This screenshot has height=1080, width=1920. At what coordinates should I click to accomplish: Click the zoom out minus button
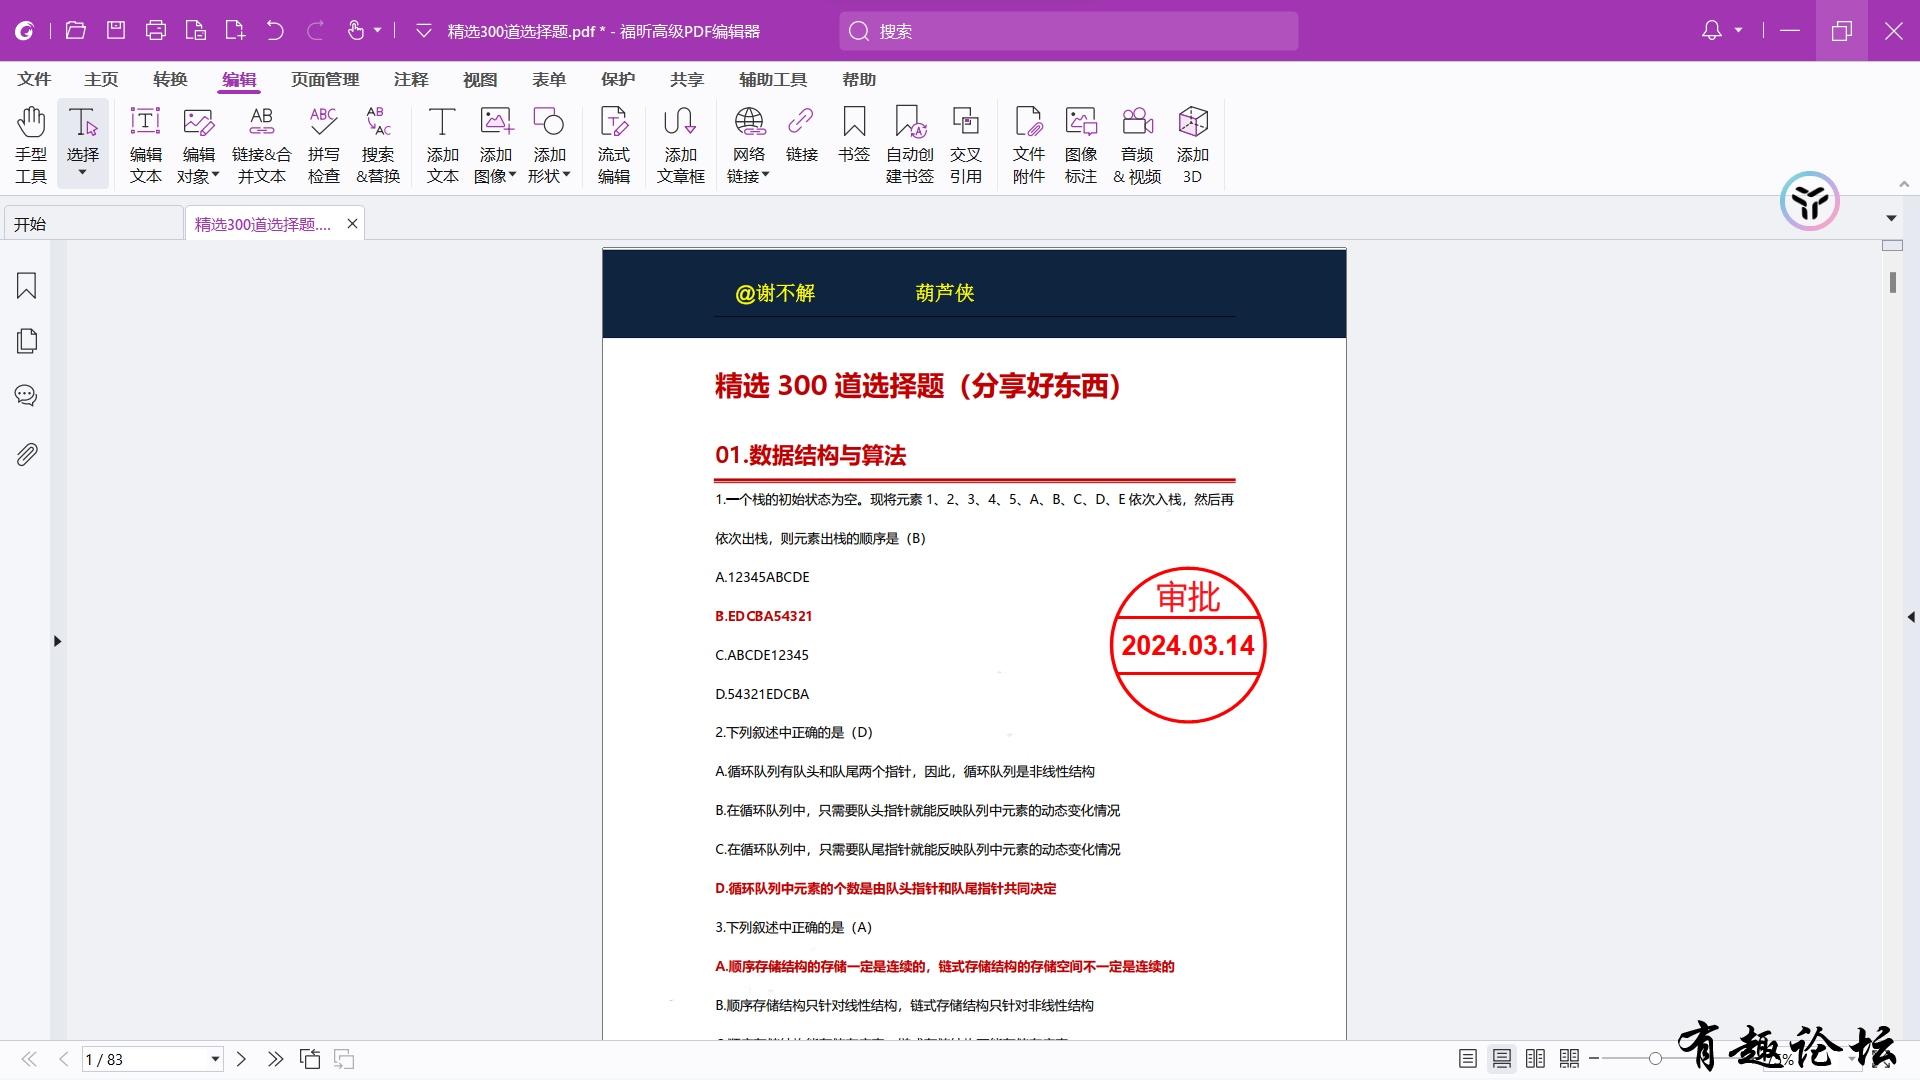pos(1594,1058)
